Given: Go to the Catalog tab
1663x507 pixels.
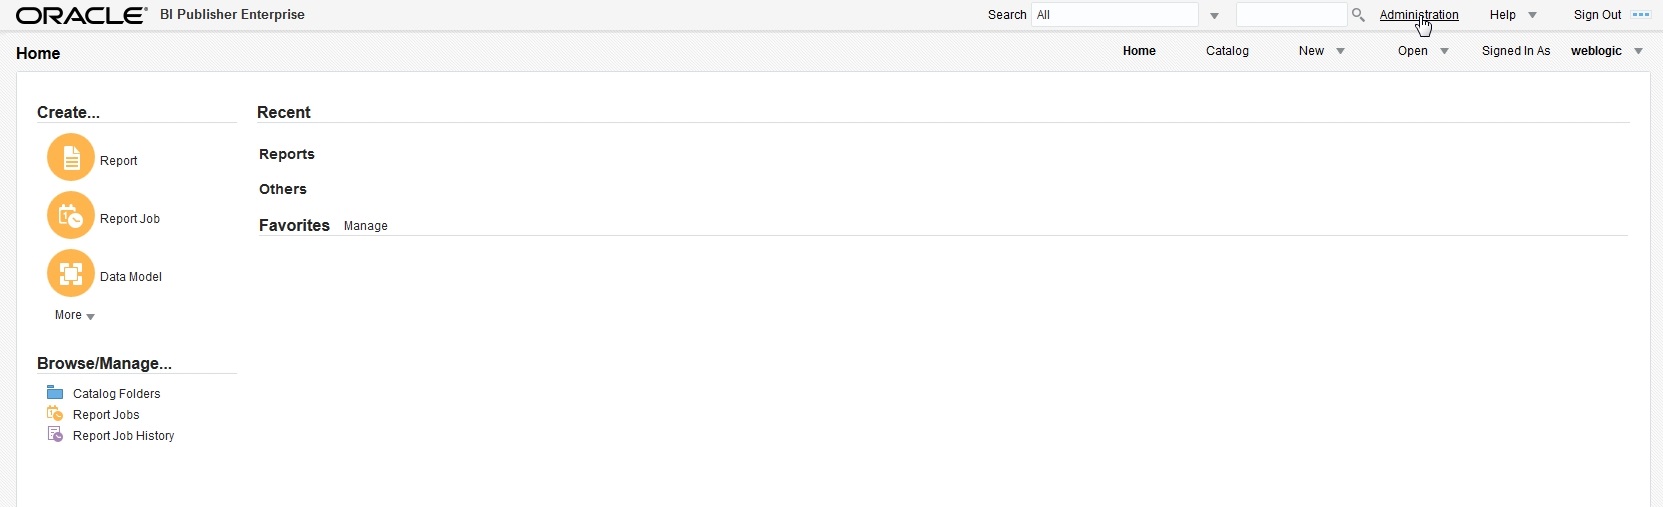Looking at the screenshot, I should pyautogui.click(x=1227, y=51).
